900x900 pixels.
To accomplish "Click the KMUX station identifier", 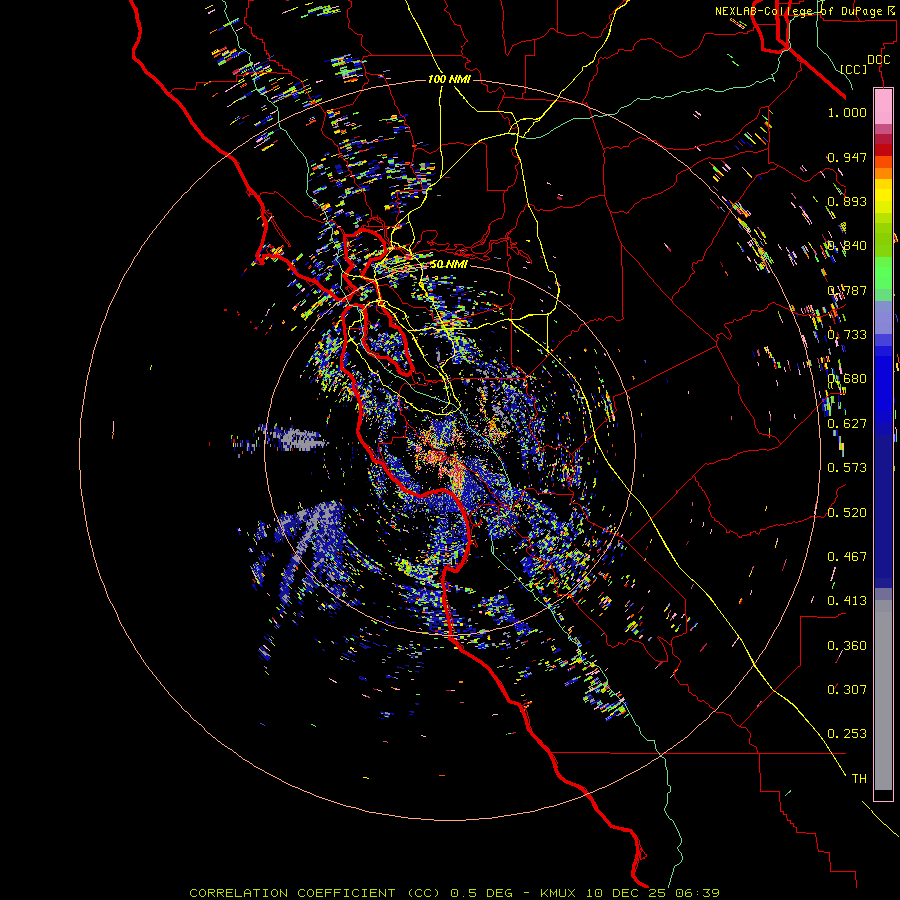I will tap(559, 893).
